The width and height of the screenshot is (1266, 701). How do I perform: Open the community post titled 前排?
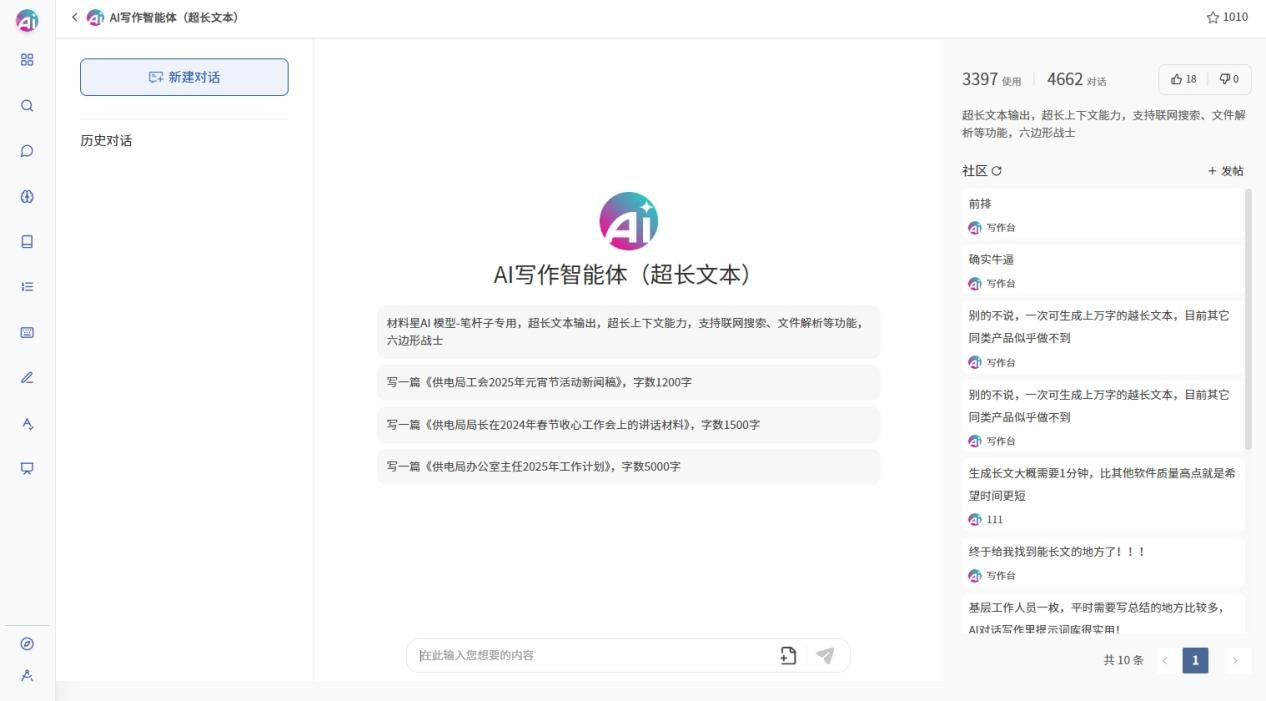click(1103, 214)
